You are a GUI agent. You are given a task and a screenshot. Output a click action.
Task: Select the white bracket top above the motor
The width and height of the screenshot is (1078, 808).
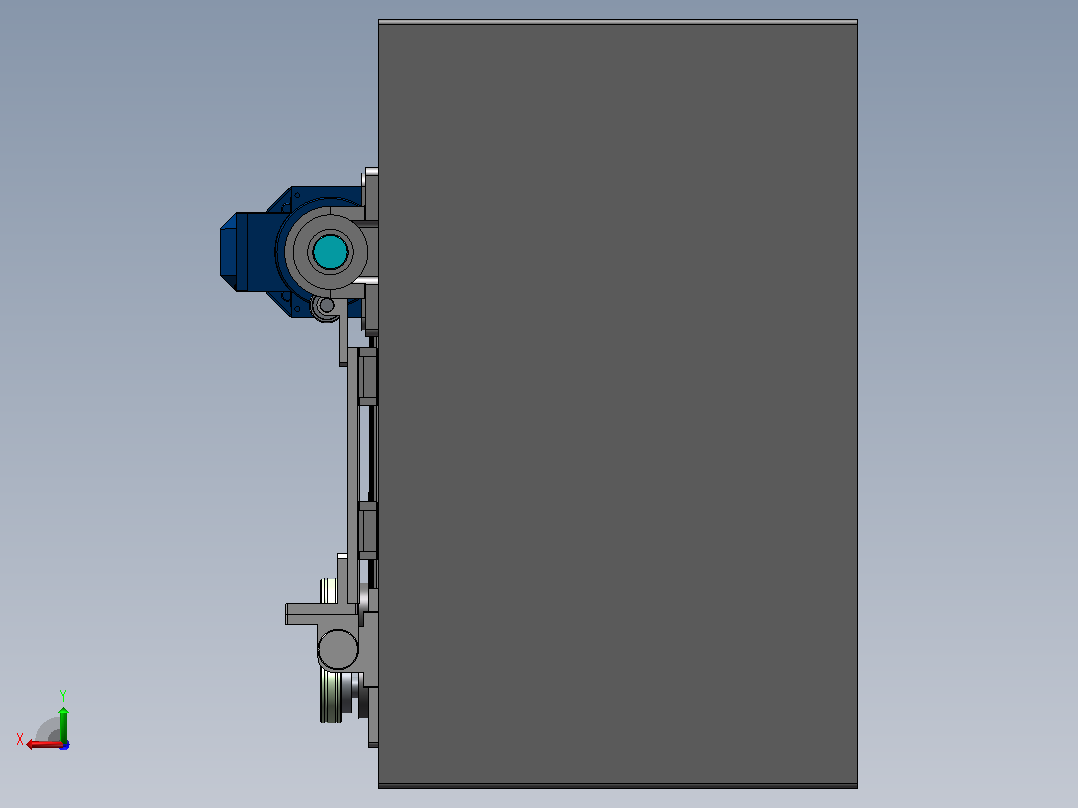(371, 171)
